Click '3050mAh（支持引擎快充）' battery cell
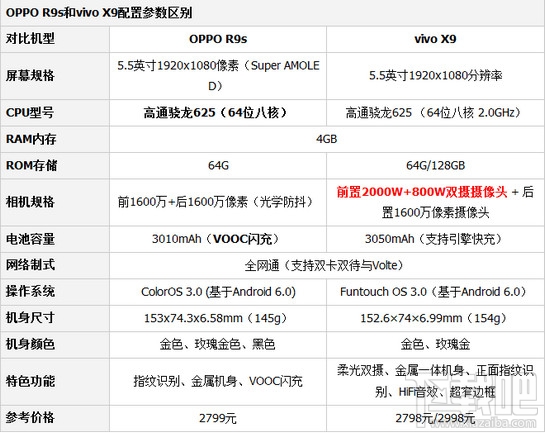 (434, 239)
